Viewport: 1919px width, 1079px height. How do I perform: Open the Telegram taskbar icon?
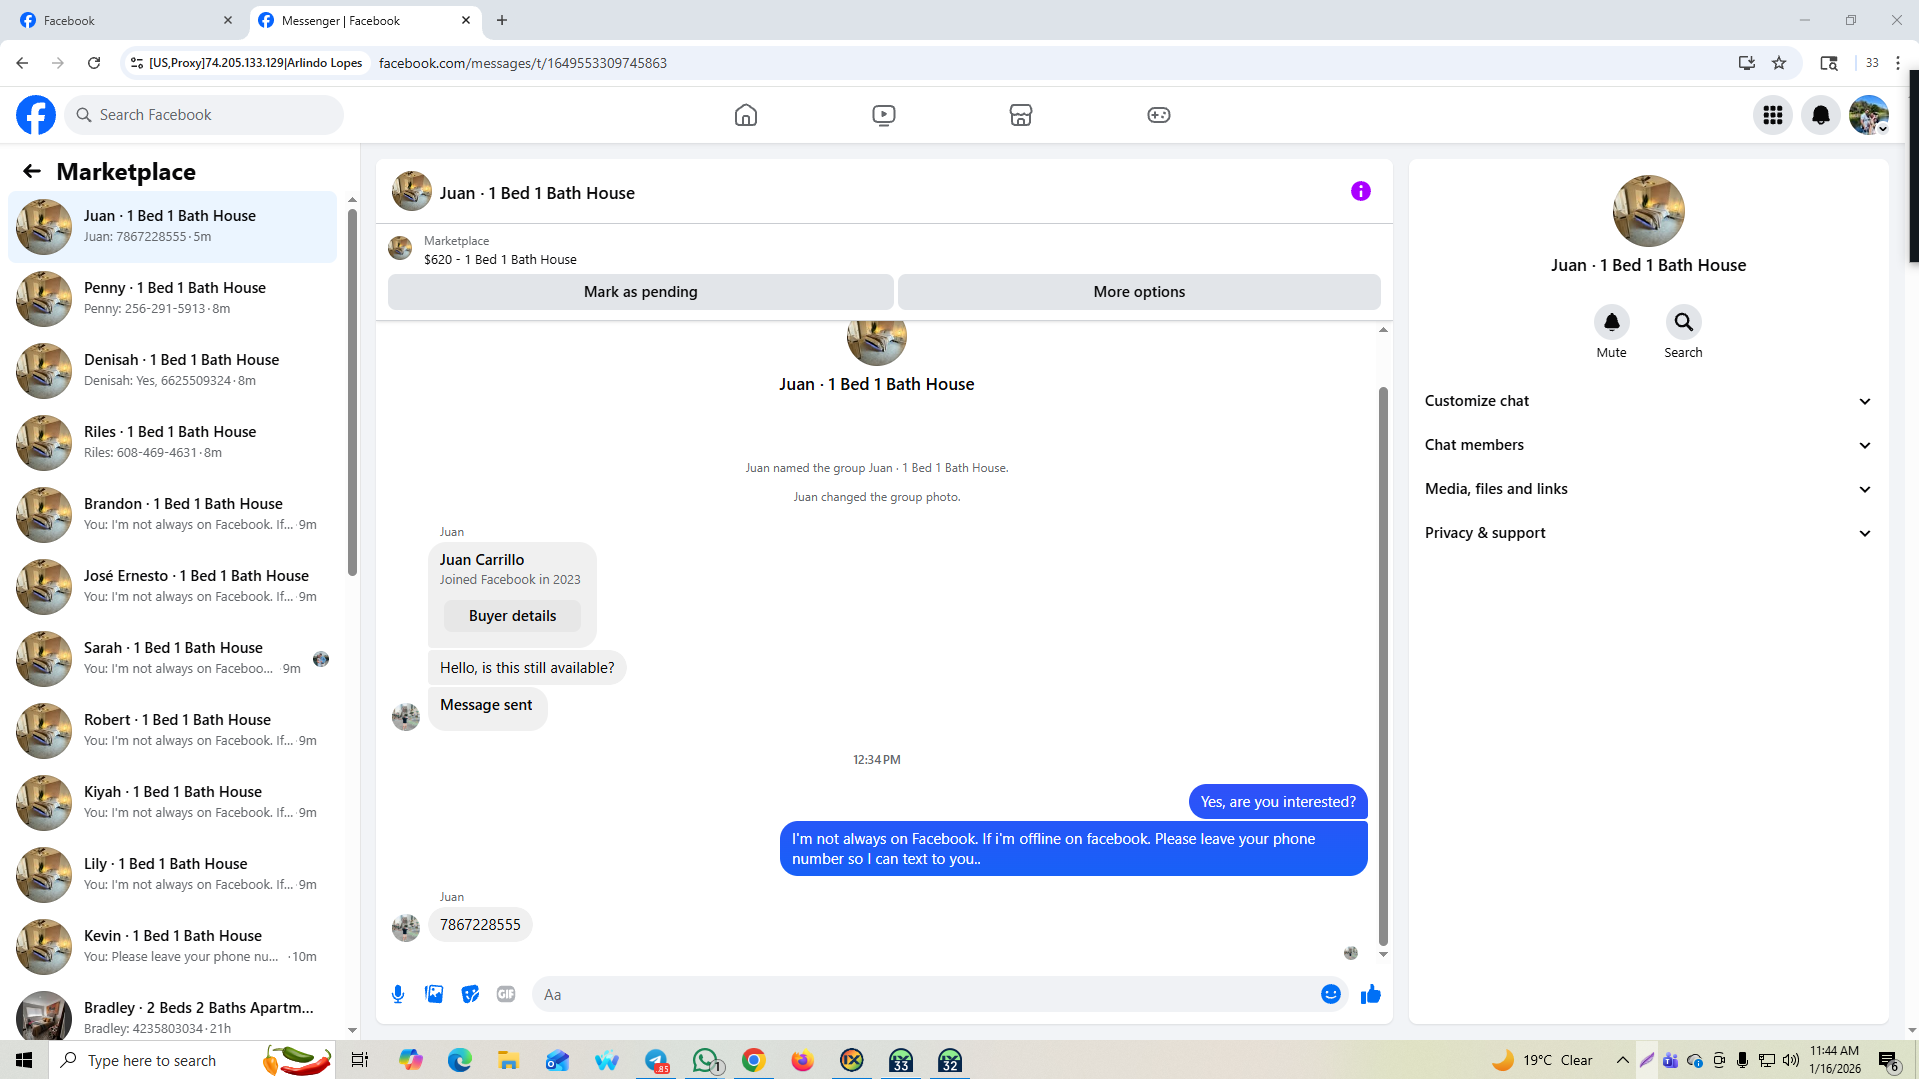[657, 1060]
